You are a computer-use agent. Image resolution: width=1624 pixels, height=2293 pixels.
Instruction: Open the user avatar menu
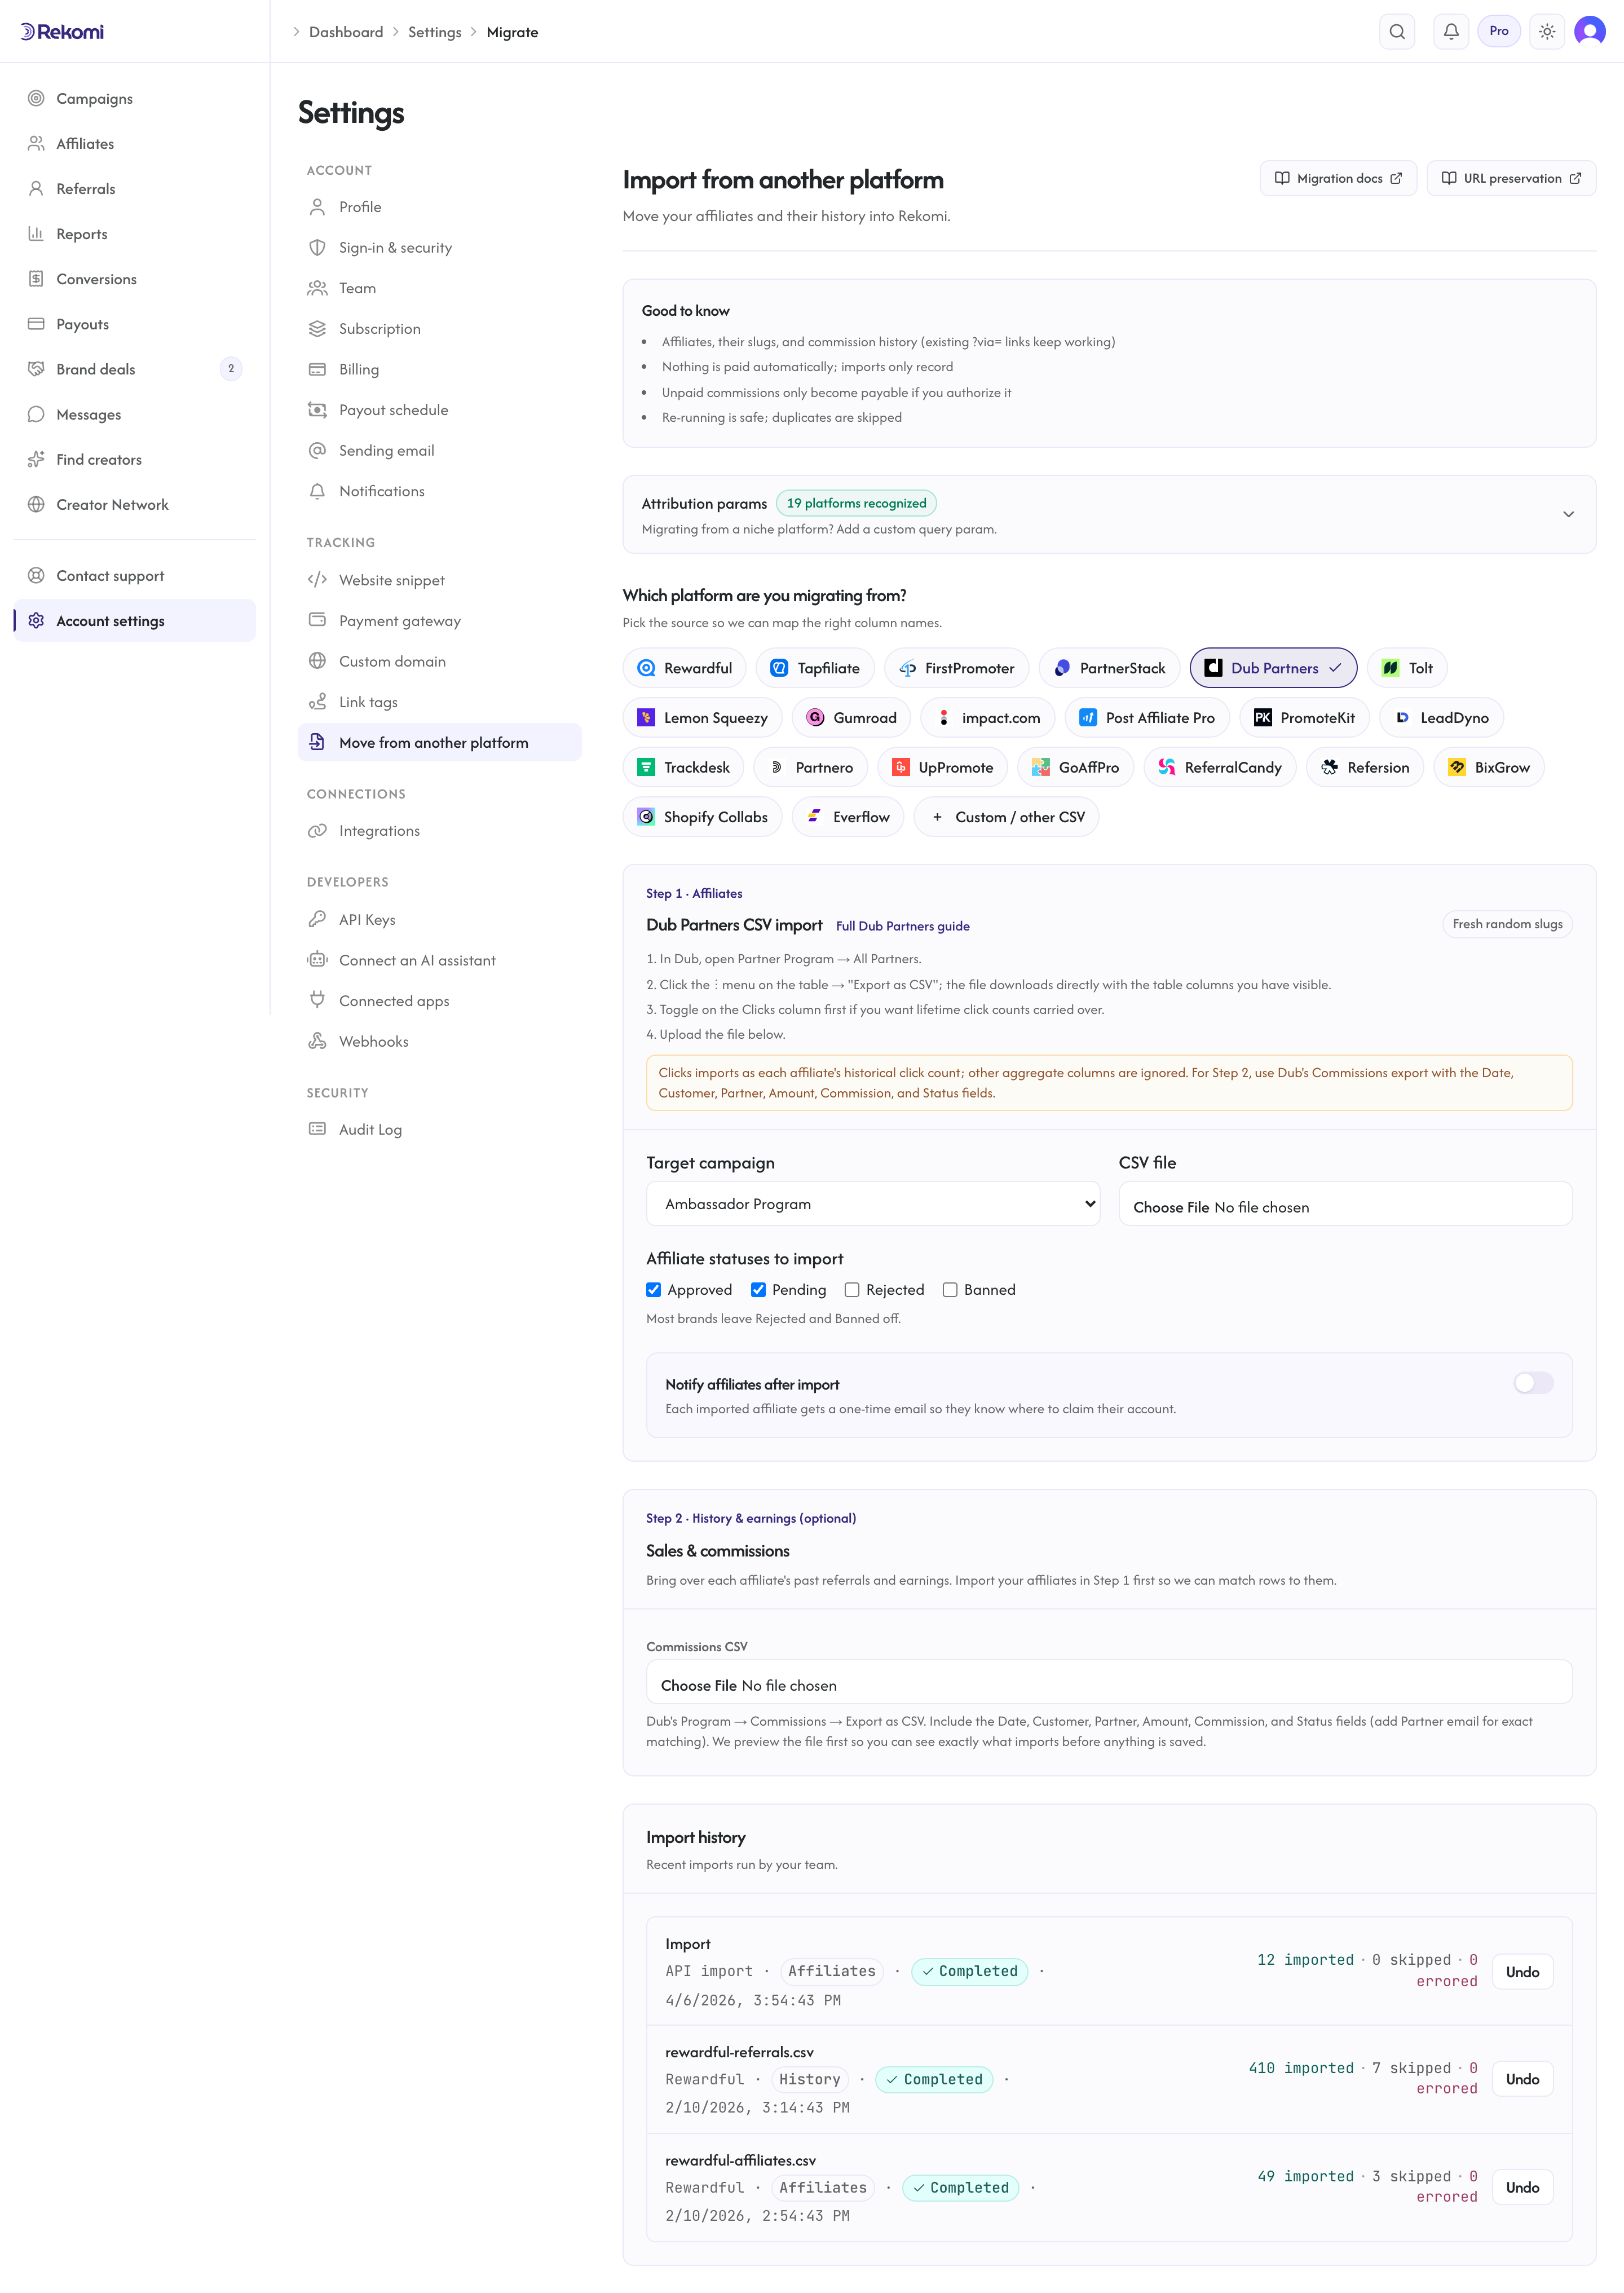[x=1589, y=32]
